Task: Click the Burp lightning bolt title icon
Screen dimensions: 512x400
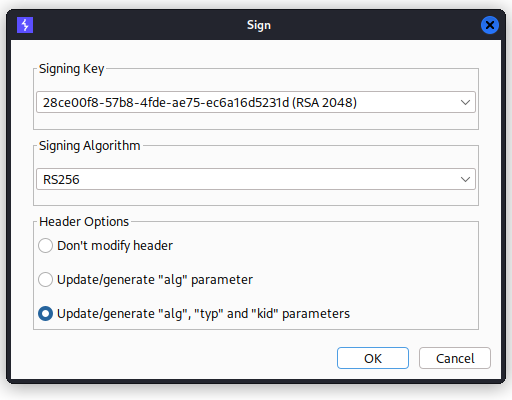Action: (25, 25)
